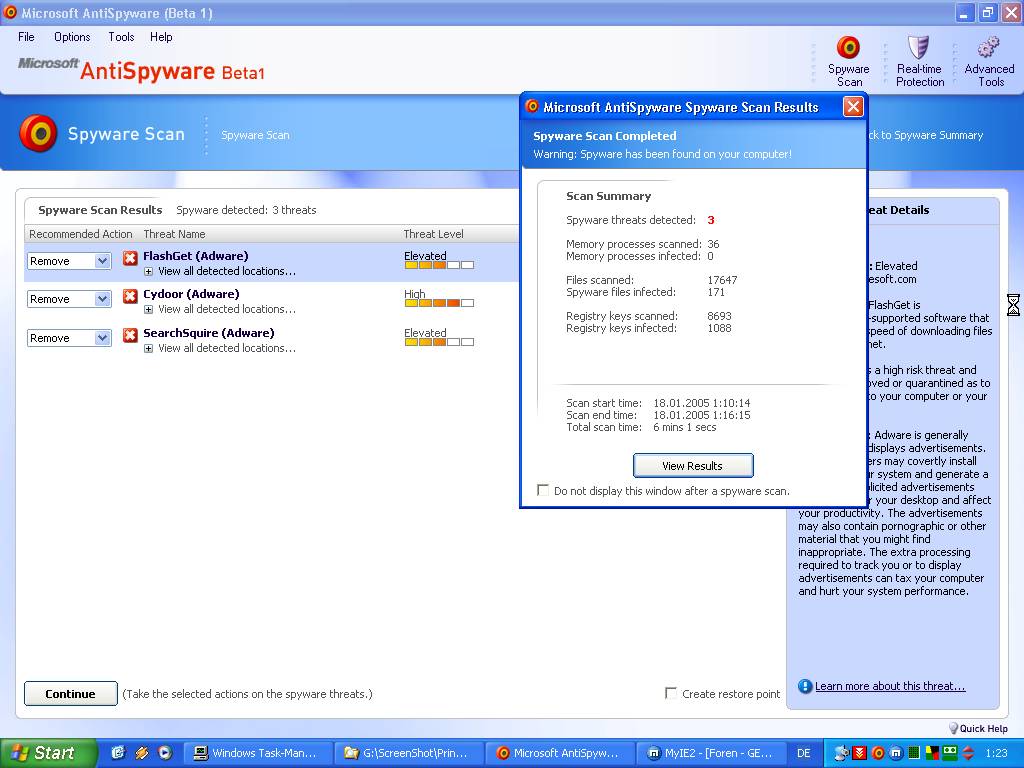Expand detected locations under FlashGet
This screenshot has width=1024, height=768.
click(148, 272)
